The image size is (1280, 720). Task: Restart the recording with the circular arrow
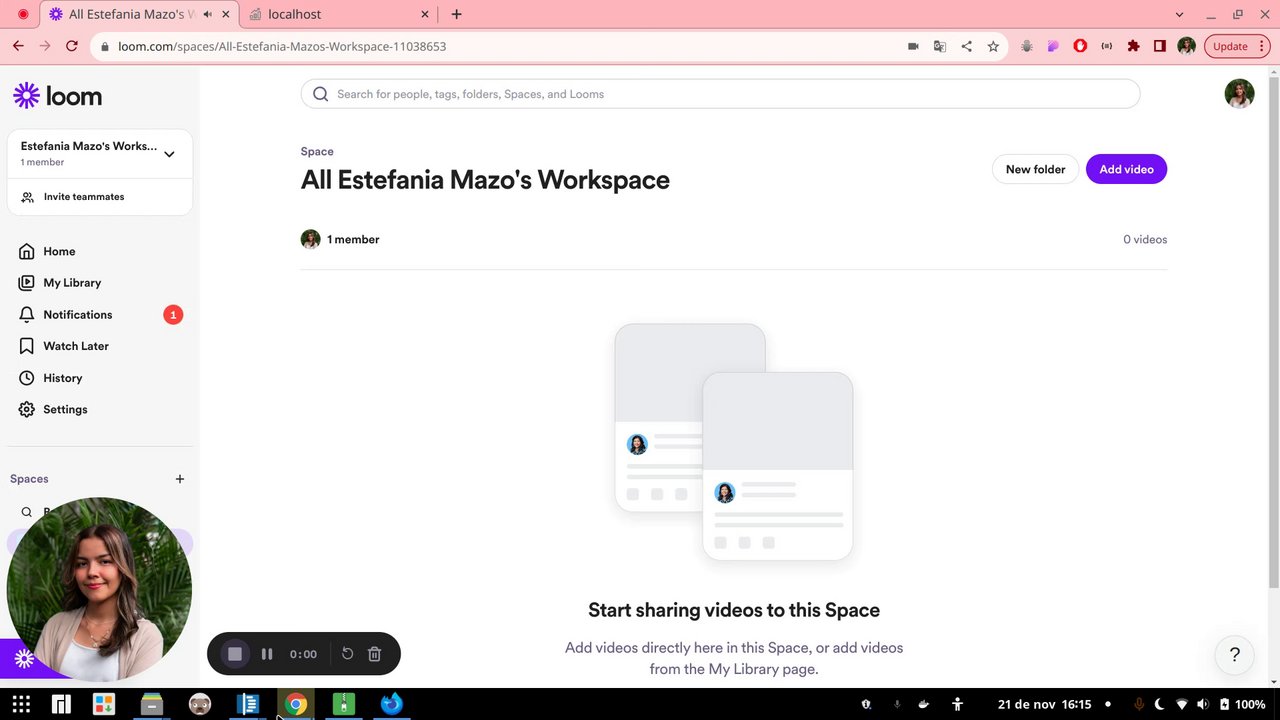(347, 654)
